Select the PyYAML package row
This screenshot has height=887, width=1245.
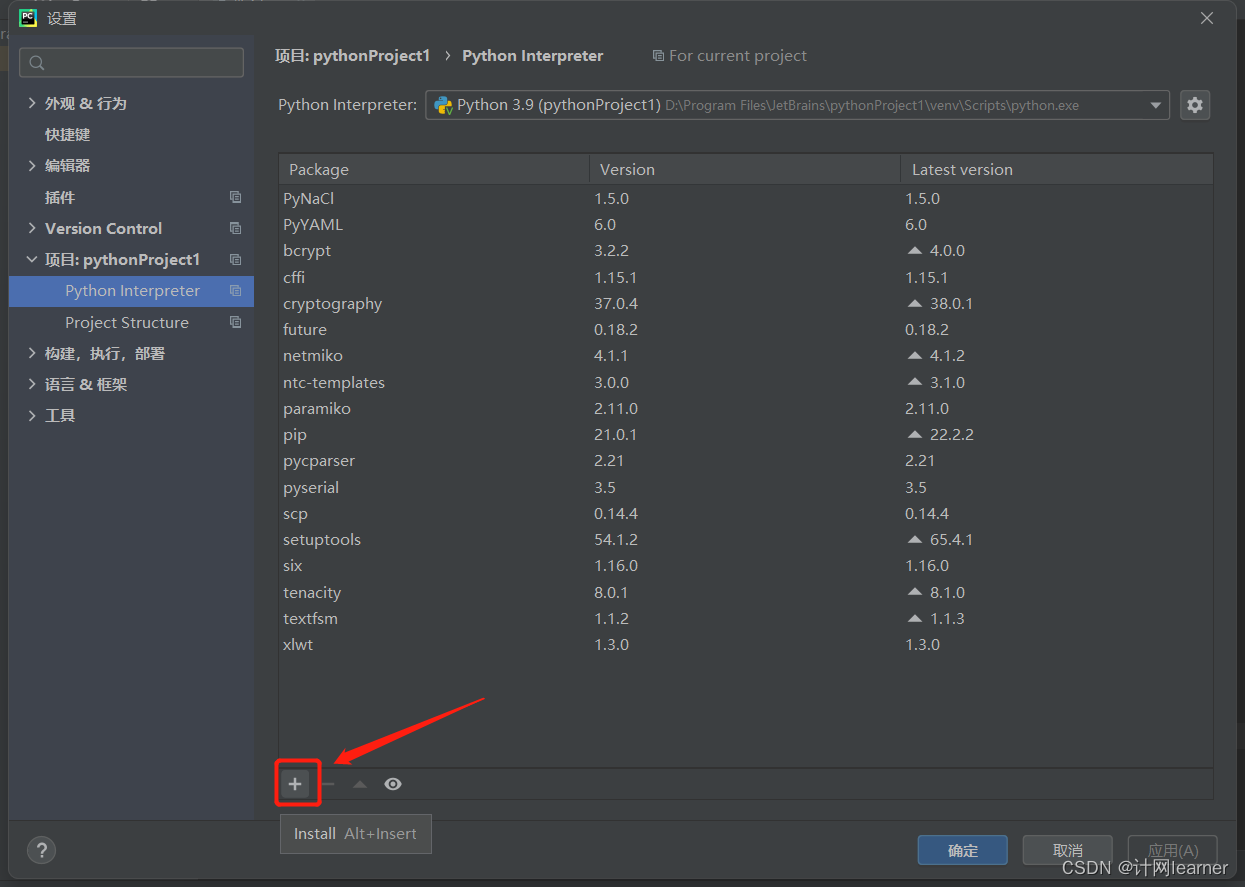[x=746, y=224]
